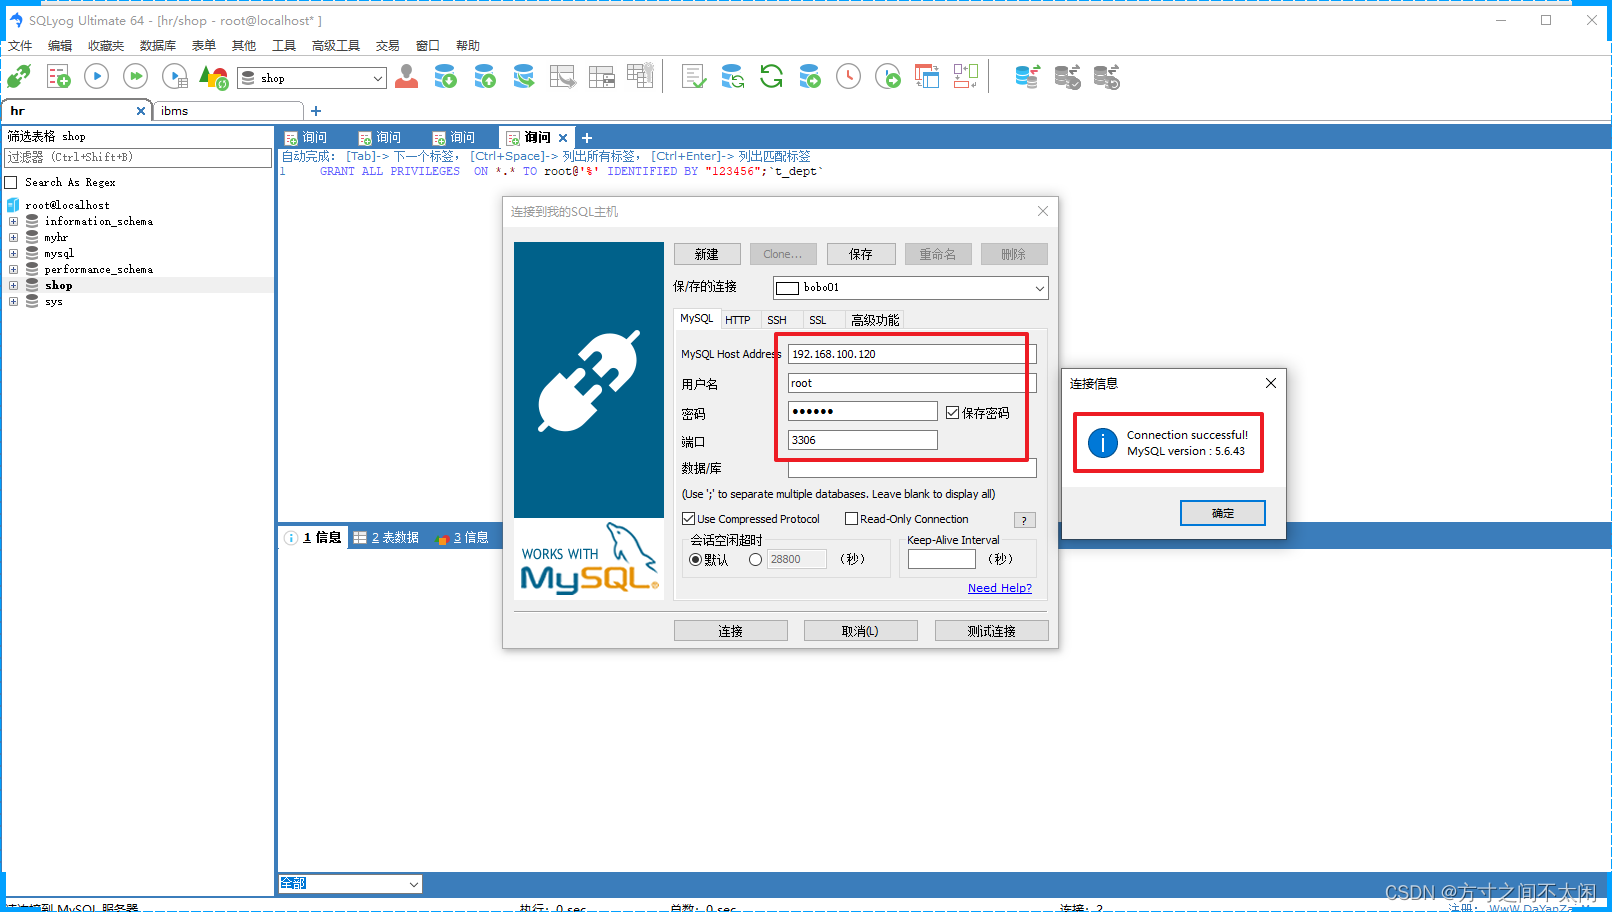Expand the sys database node
Image resolution: width=1612 pixels, height=912 pixels.
(13, 302)
